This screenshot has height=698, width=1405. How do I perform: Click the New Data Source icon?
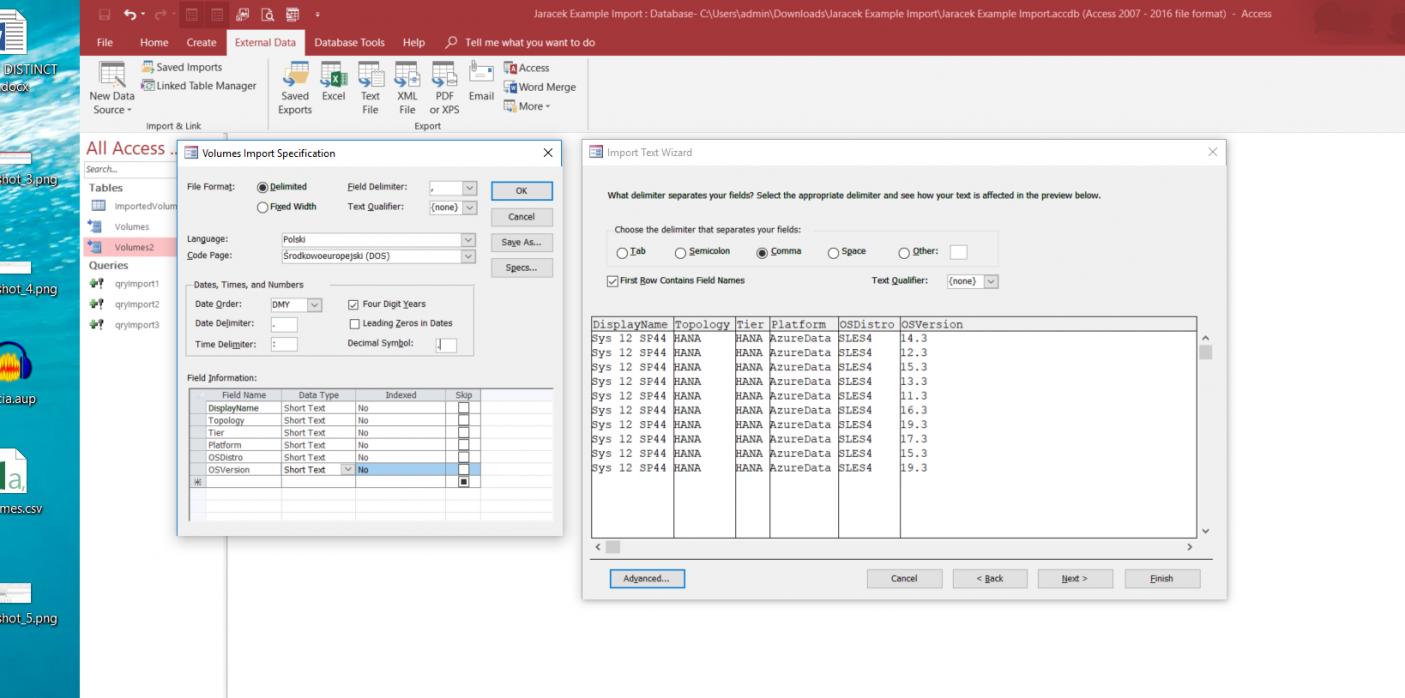click(111, 77)
